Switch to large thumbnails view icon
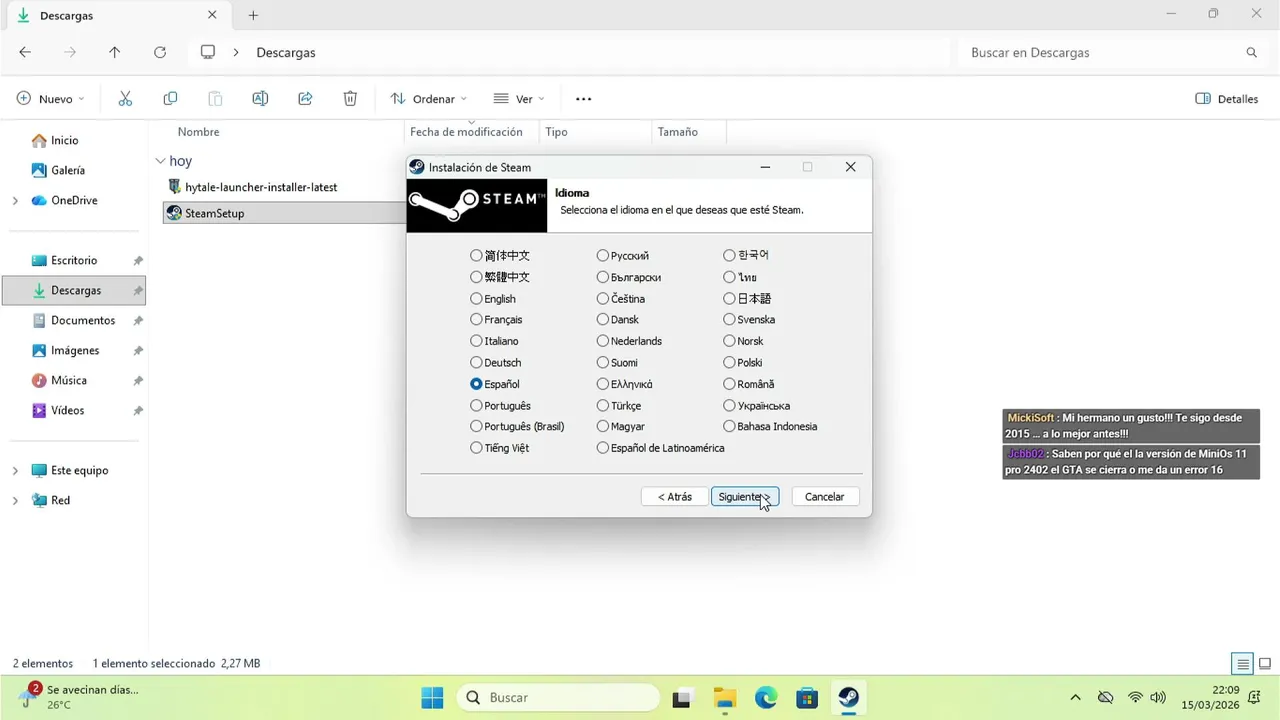Viewport: 1280px width, 720px height. (1265, 664)
